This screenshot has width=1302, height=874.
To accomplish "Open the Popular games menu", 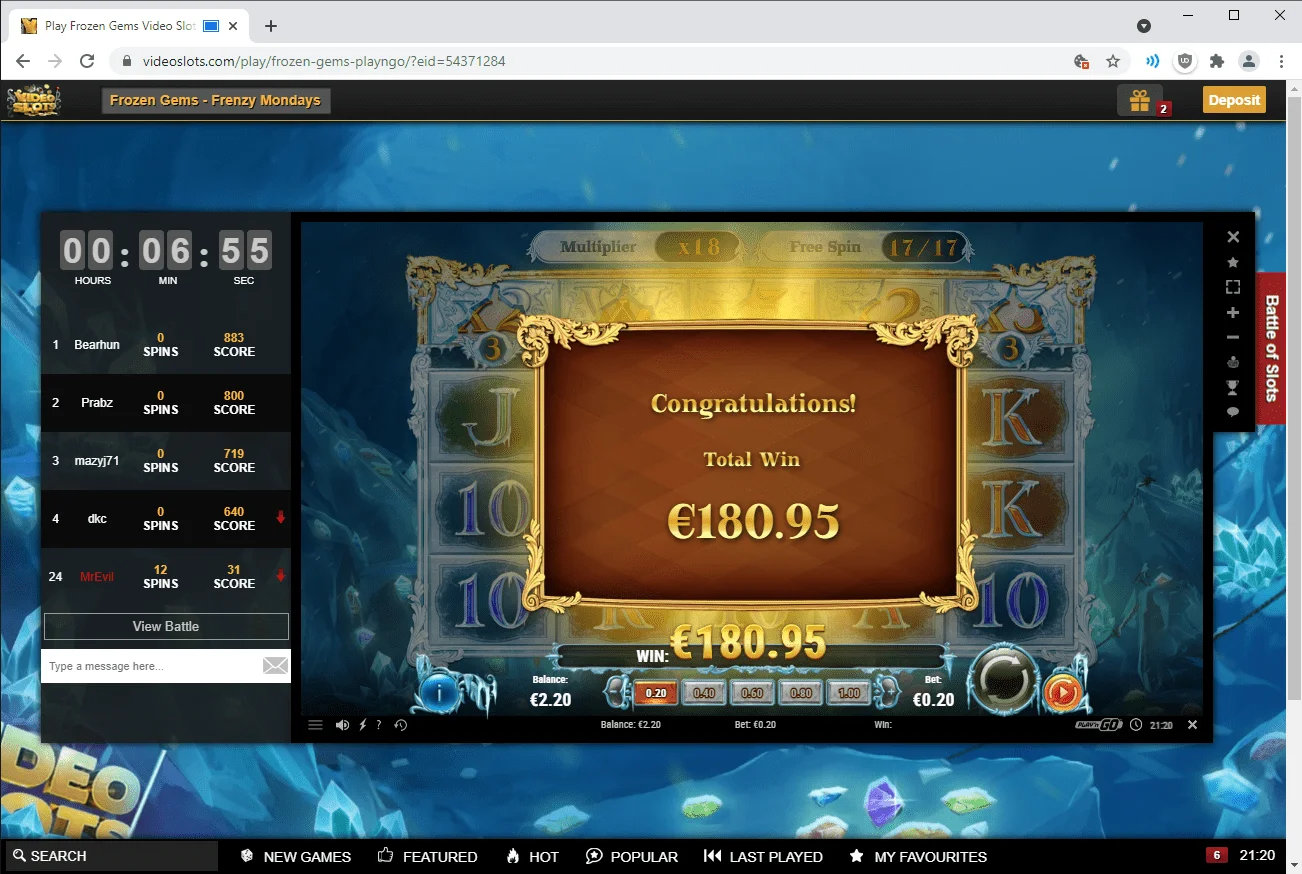I will tap(632, 856).
